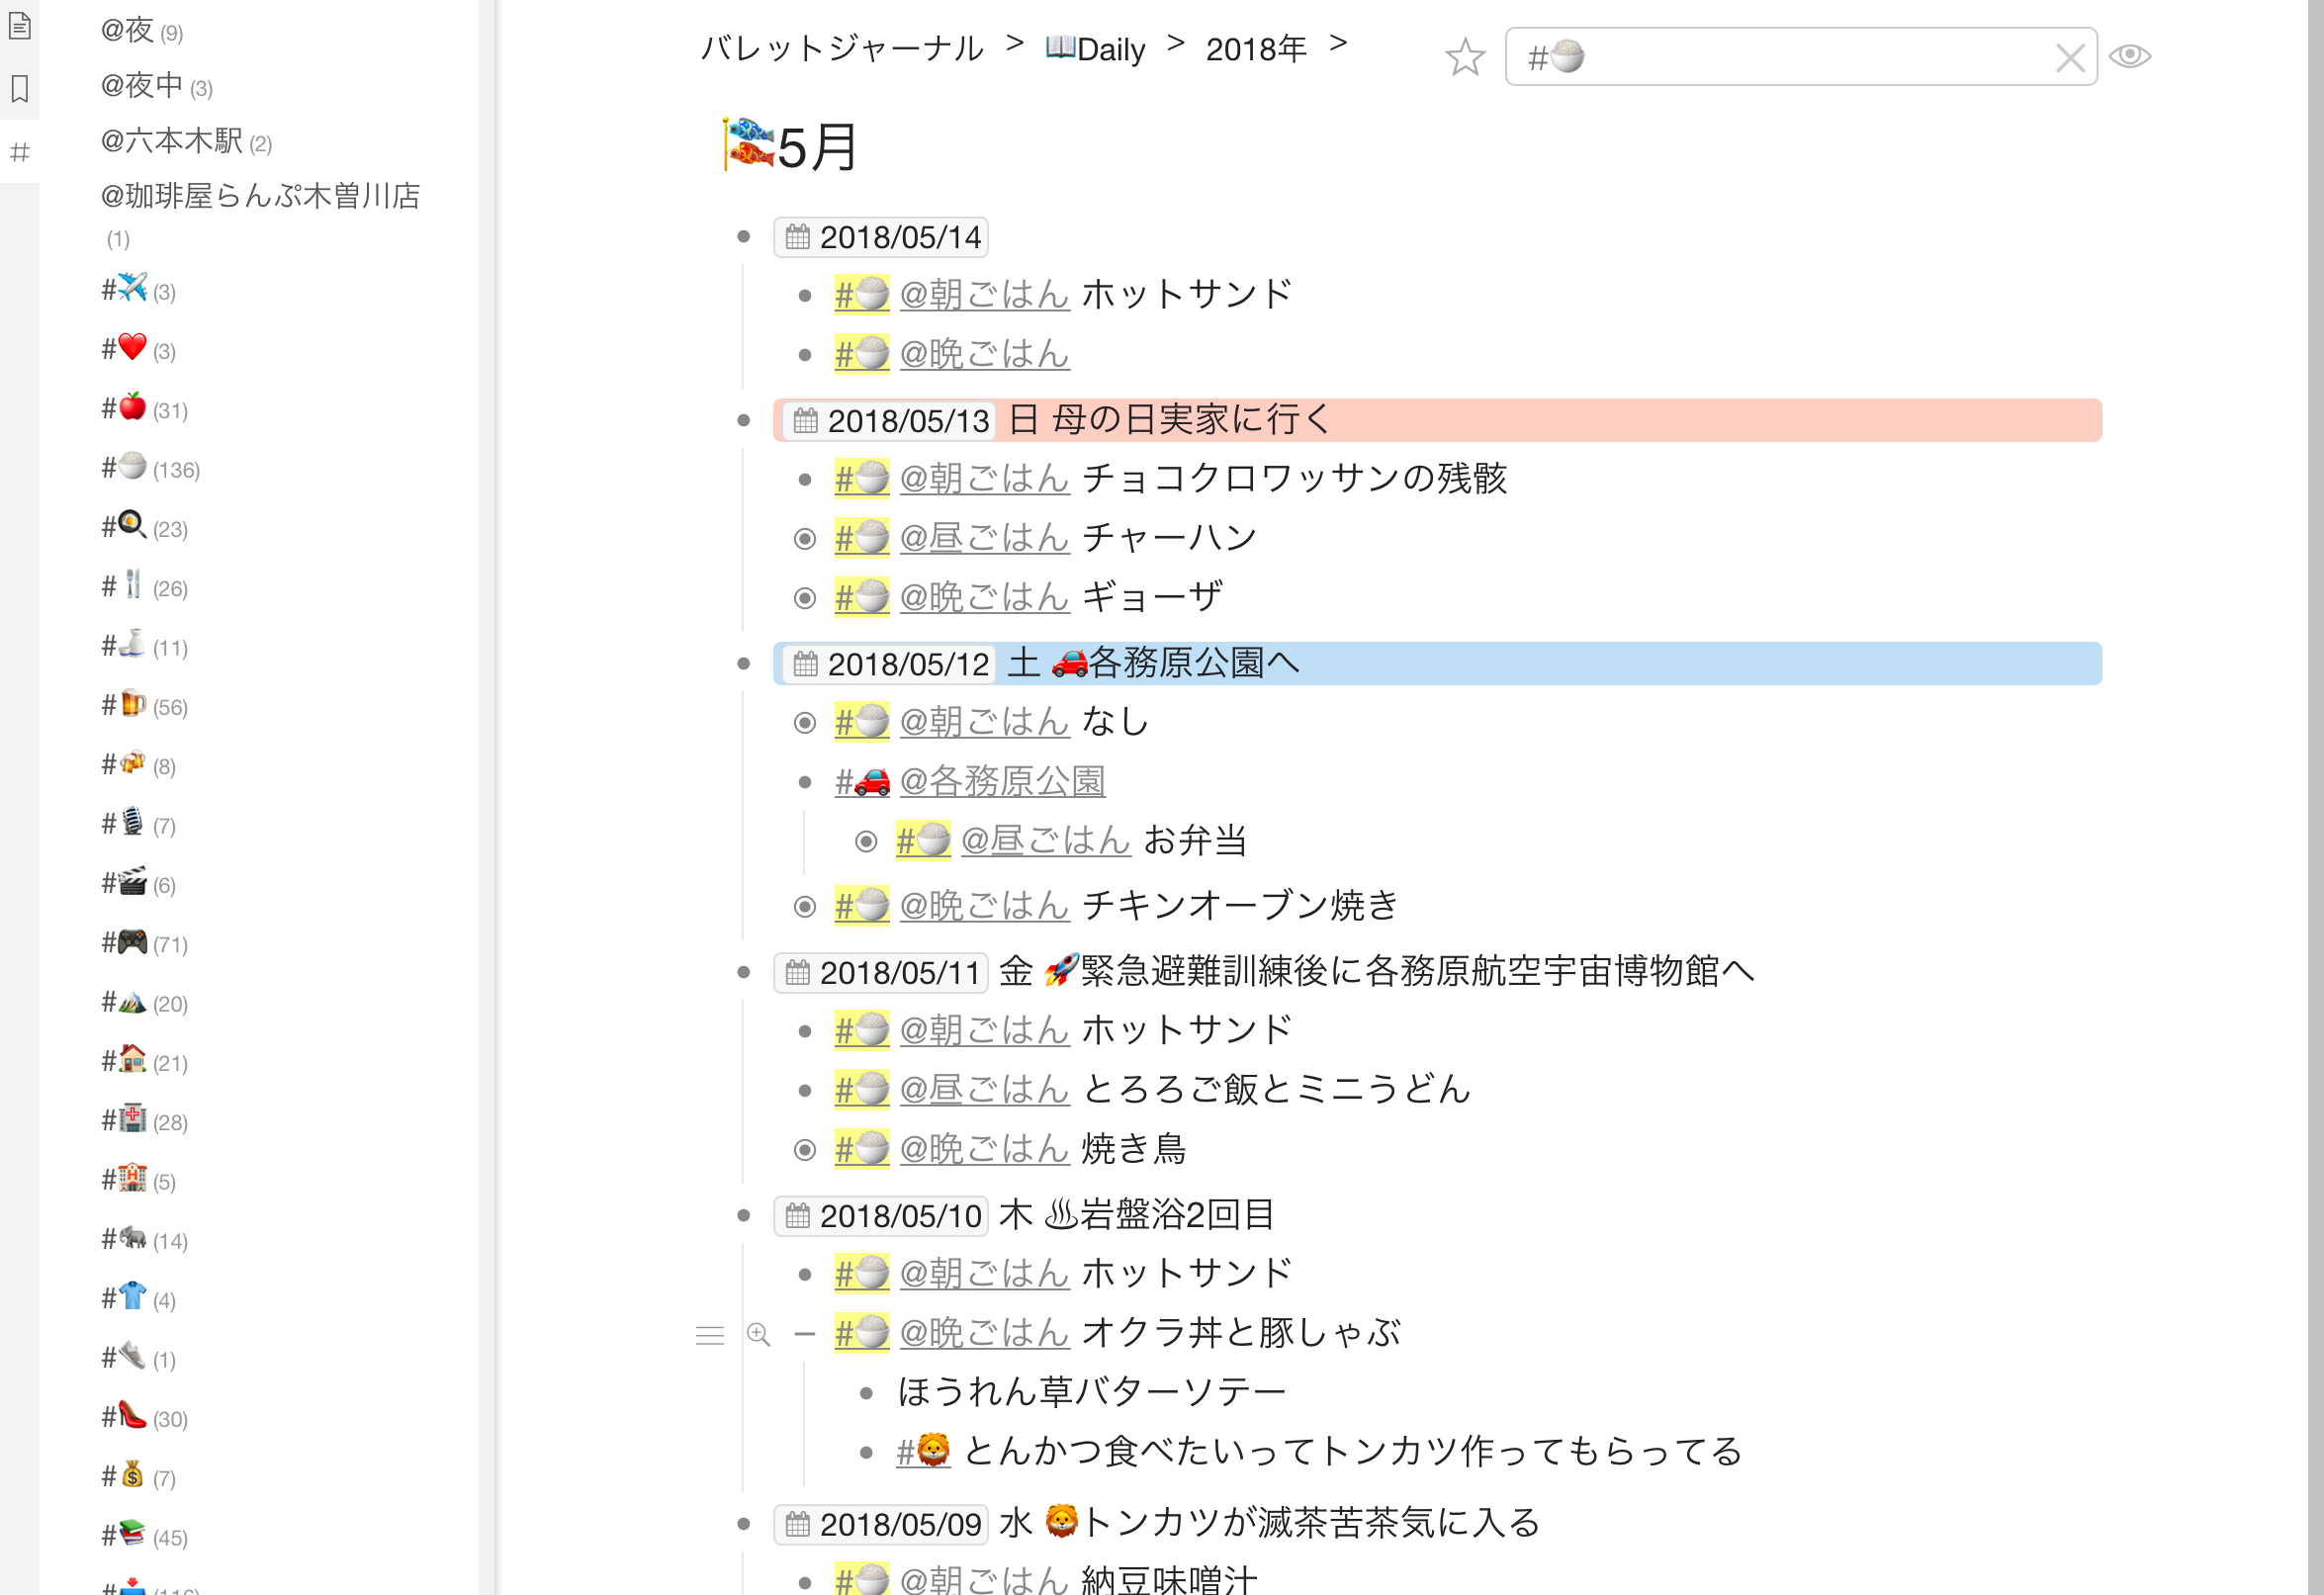This screenshot has width=2324, height=1595.
Task: Open the @各務原公園 location link
Action: (x=1004, y=781)
